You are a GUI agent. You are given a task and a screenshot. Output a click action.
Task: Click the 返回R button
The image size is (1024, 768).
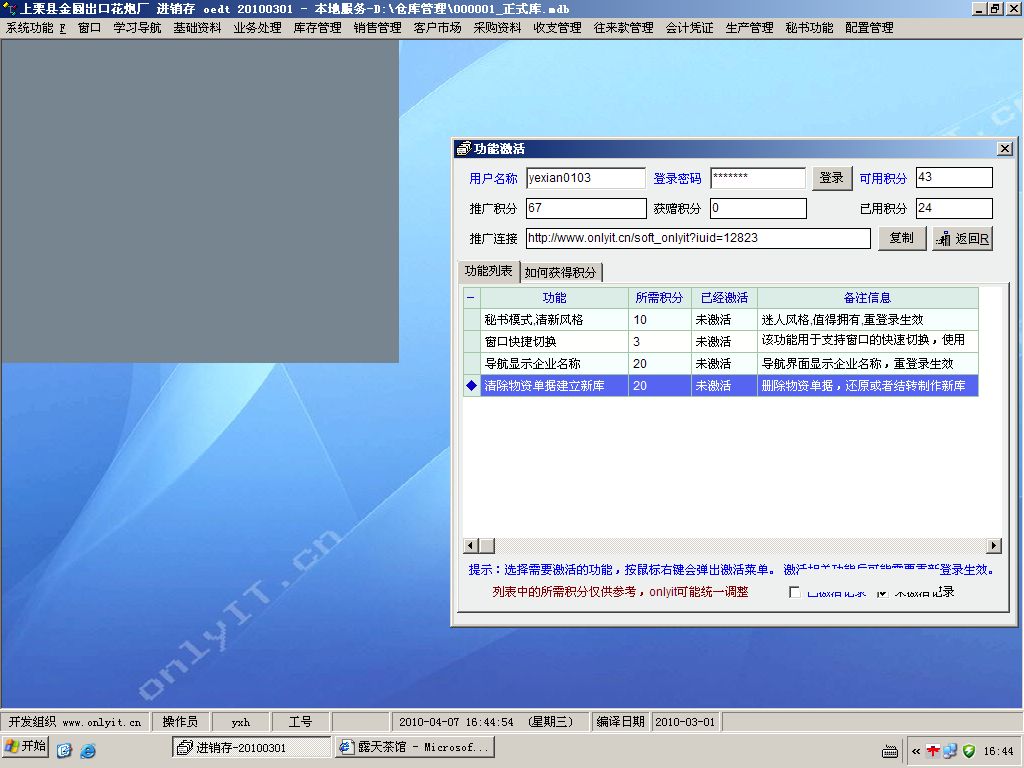tap(962, 238)
